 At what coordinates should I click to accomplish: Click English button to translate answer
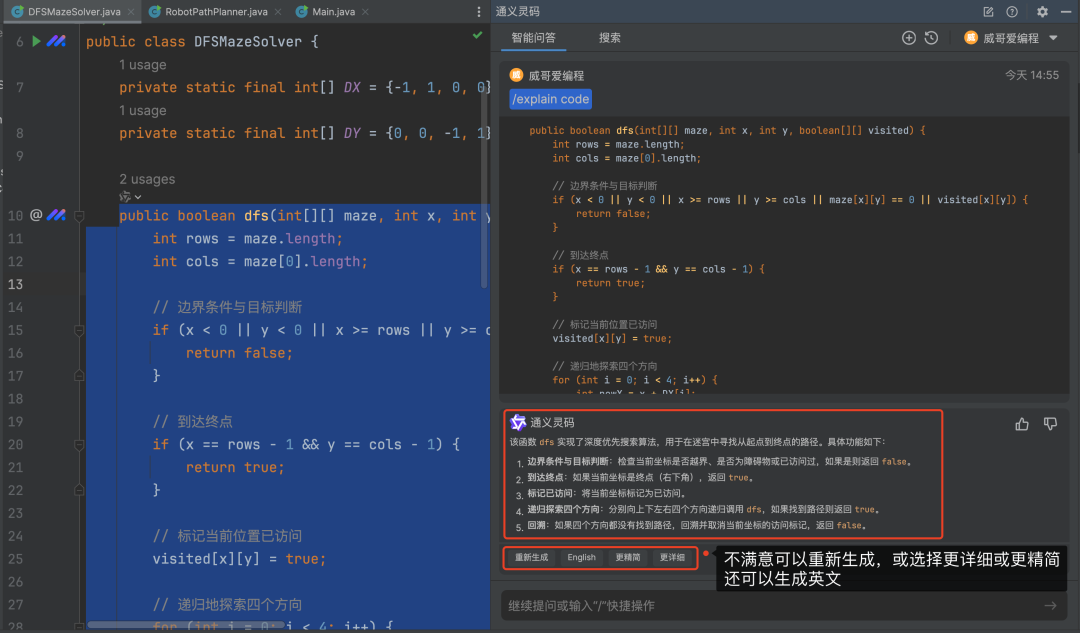pos(581,557)
